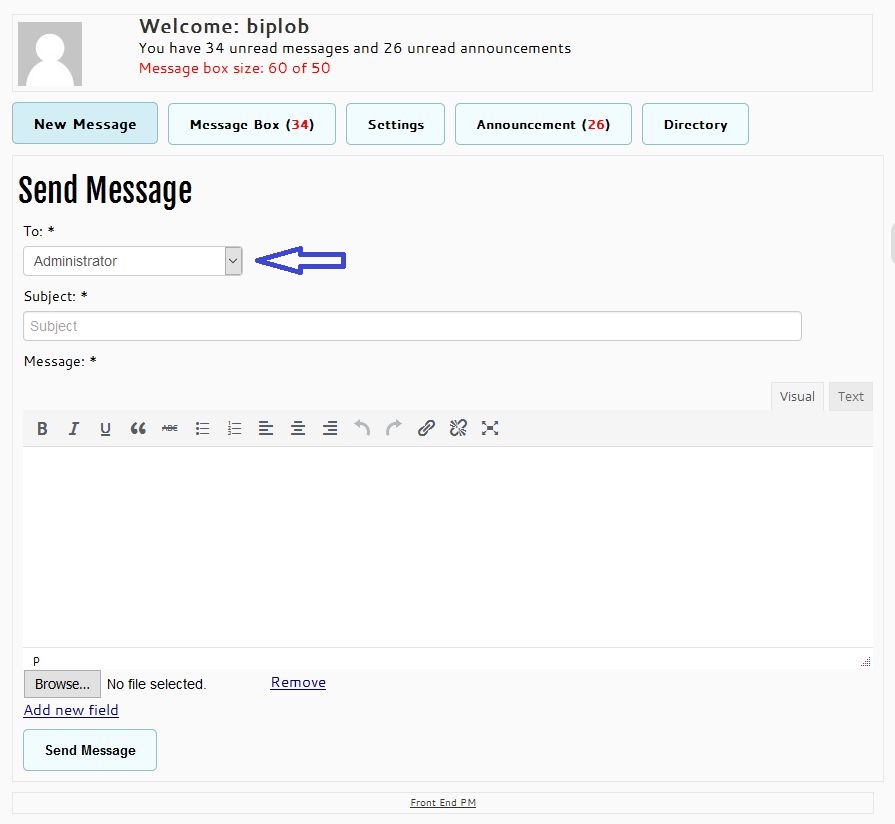
Task: Click the P element path indicator
Action: tap(36, 661)
